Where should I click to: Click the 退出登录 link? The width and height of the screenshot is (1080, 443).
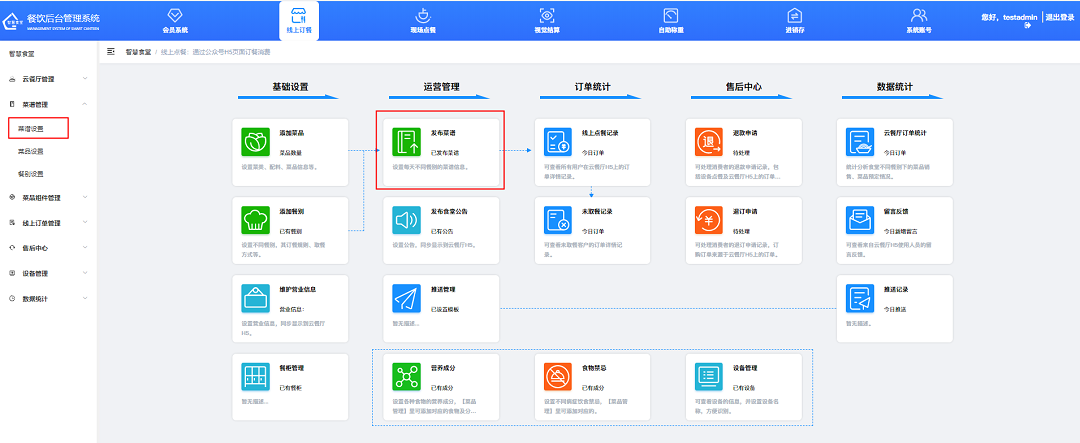pos(1059,18)
